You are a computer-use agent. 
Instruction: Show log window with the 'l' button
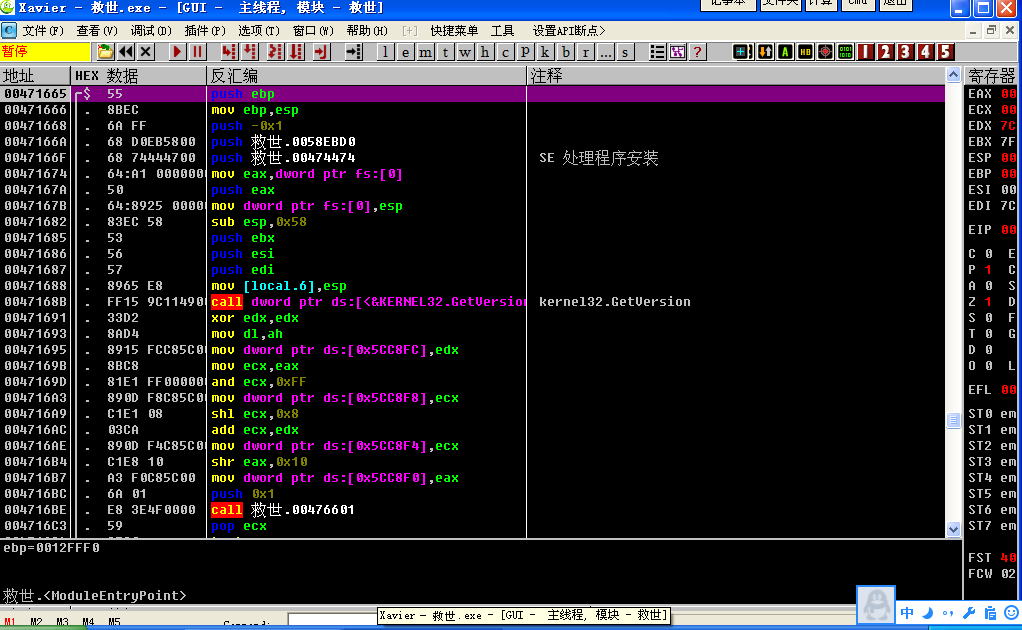[x=385, y=52]
